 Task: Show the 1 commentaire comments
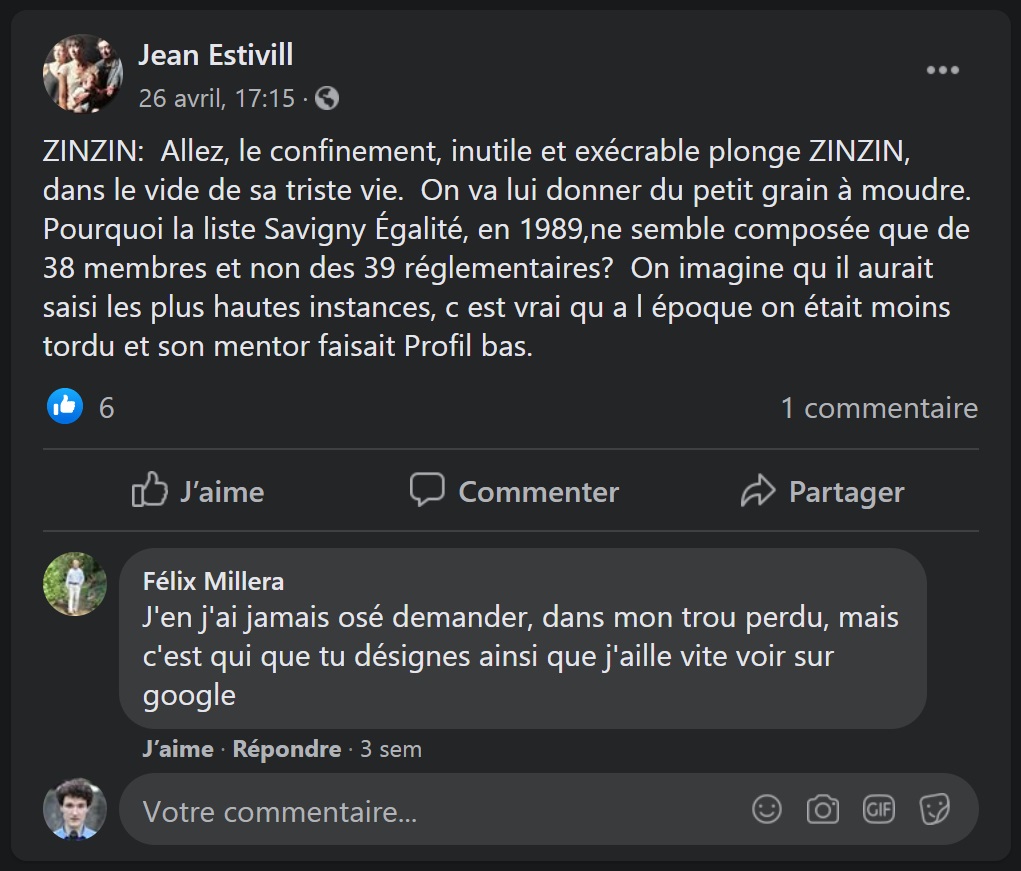point(878,408)
